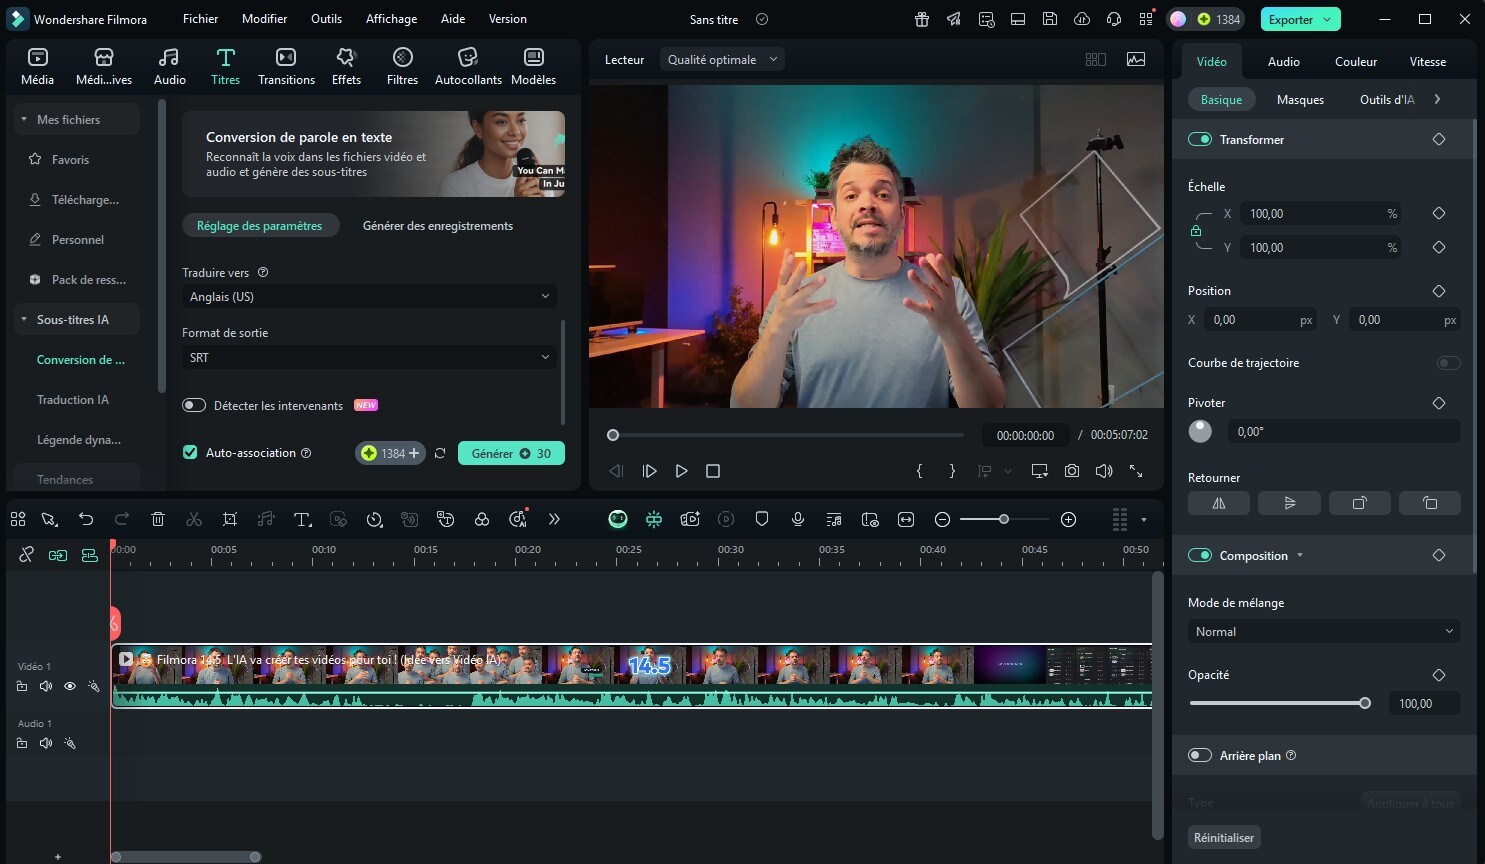Screen dimensions: 1485x864
Task: Open the Exporter dropdown arrow
Action: click(x=1327, y=19)
